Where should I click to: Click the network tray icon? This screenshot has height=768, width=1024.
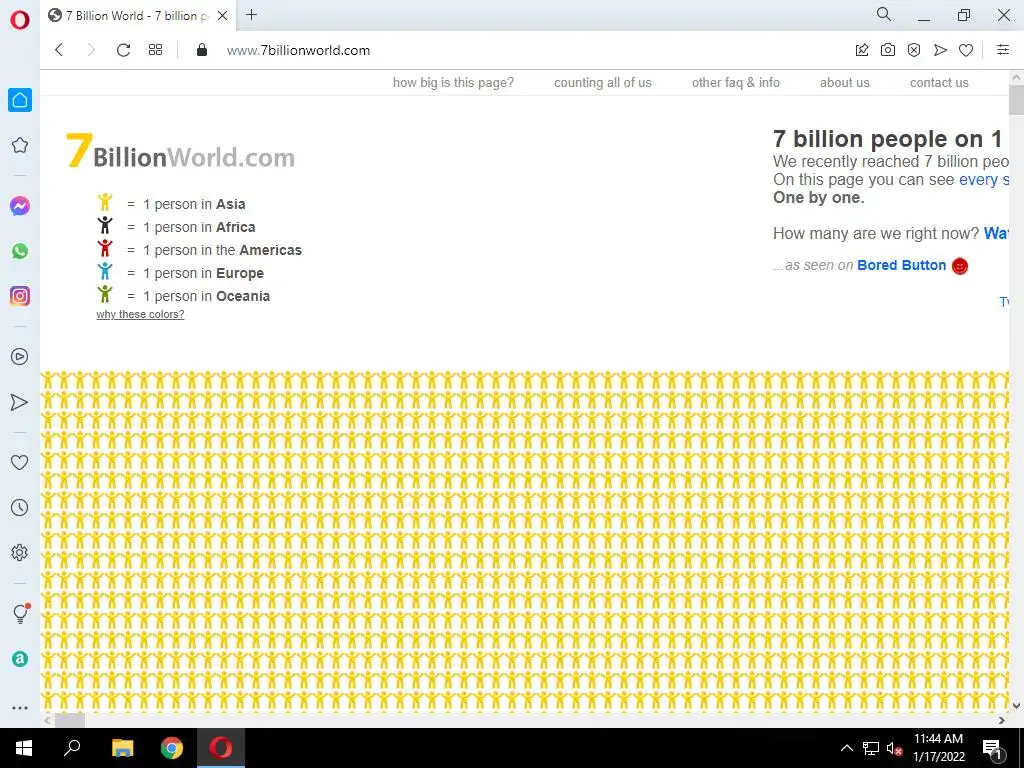[x=871, y=748]
